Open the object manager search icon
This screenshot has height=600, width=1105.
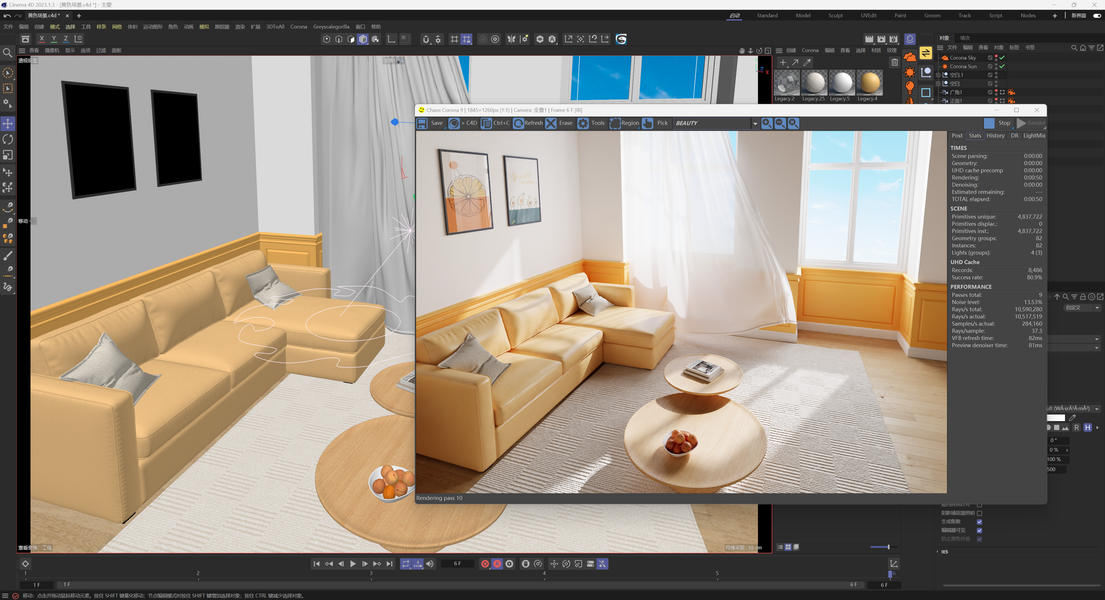tap(1074, 48)
